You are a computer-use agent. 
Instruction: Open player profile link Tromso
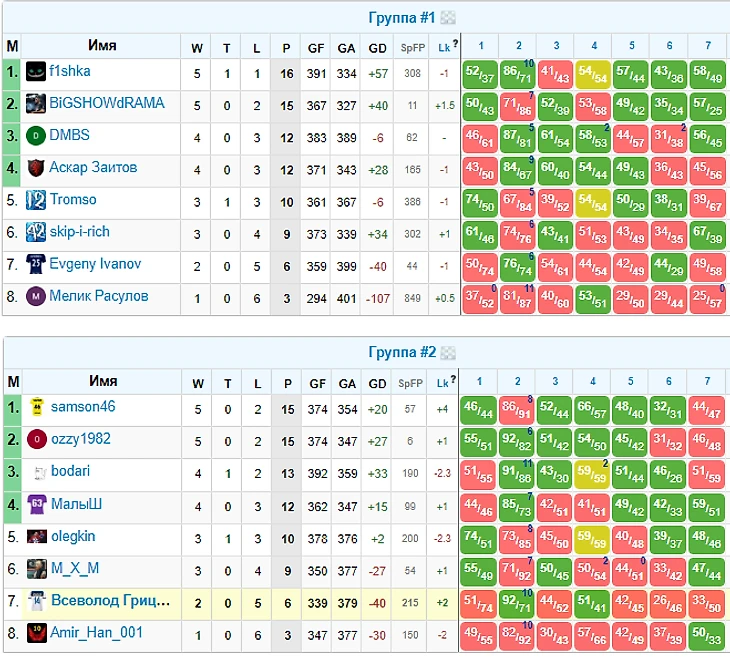coord(73,199)
